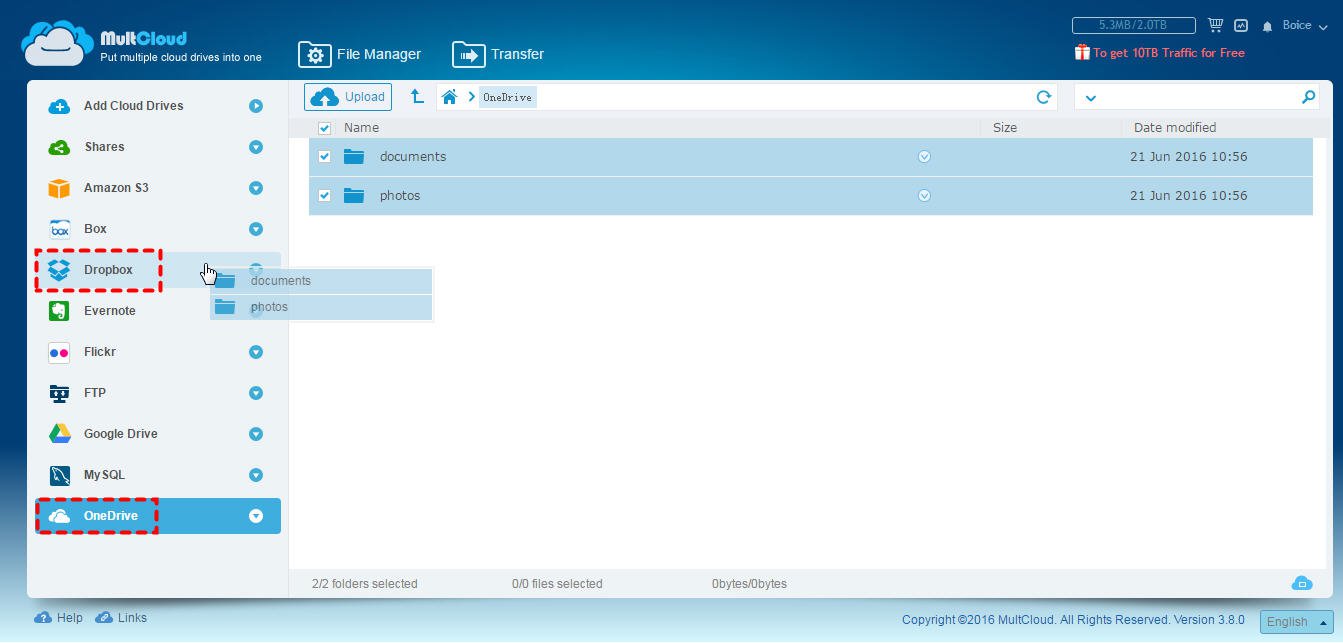Expand the Add Cloud Drives arrow
1343x643 pixels.
click(256, 106)
